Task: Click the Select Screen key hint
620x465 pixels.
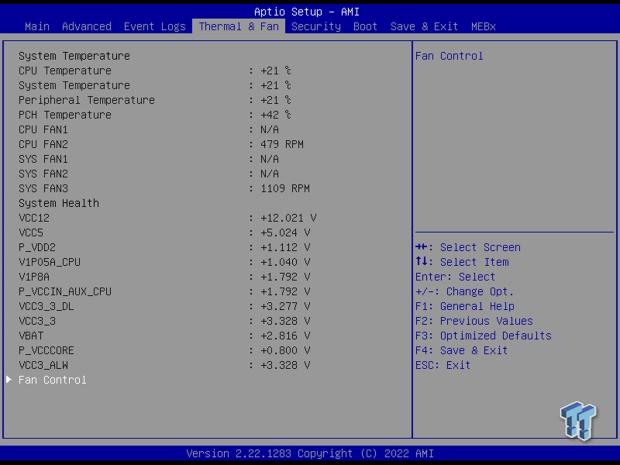Action: [x=468, y=248]
